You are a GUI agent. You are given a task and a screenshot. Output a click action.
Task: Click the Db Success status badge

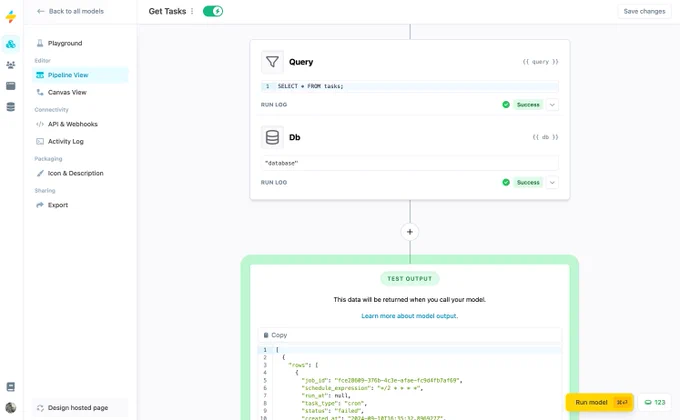click(528, 183)
